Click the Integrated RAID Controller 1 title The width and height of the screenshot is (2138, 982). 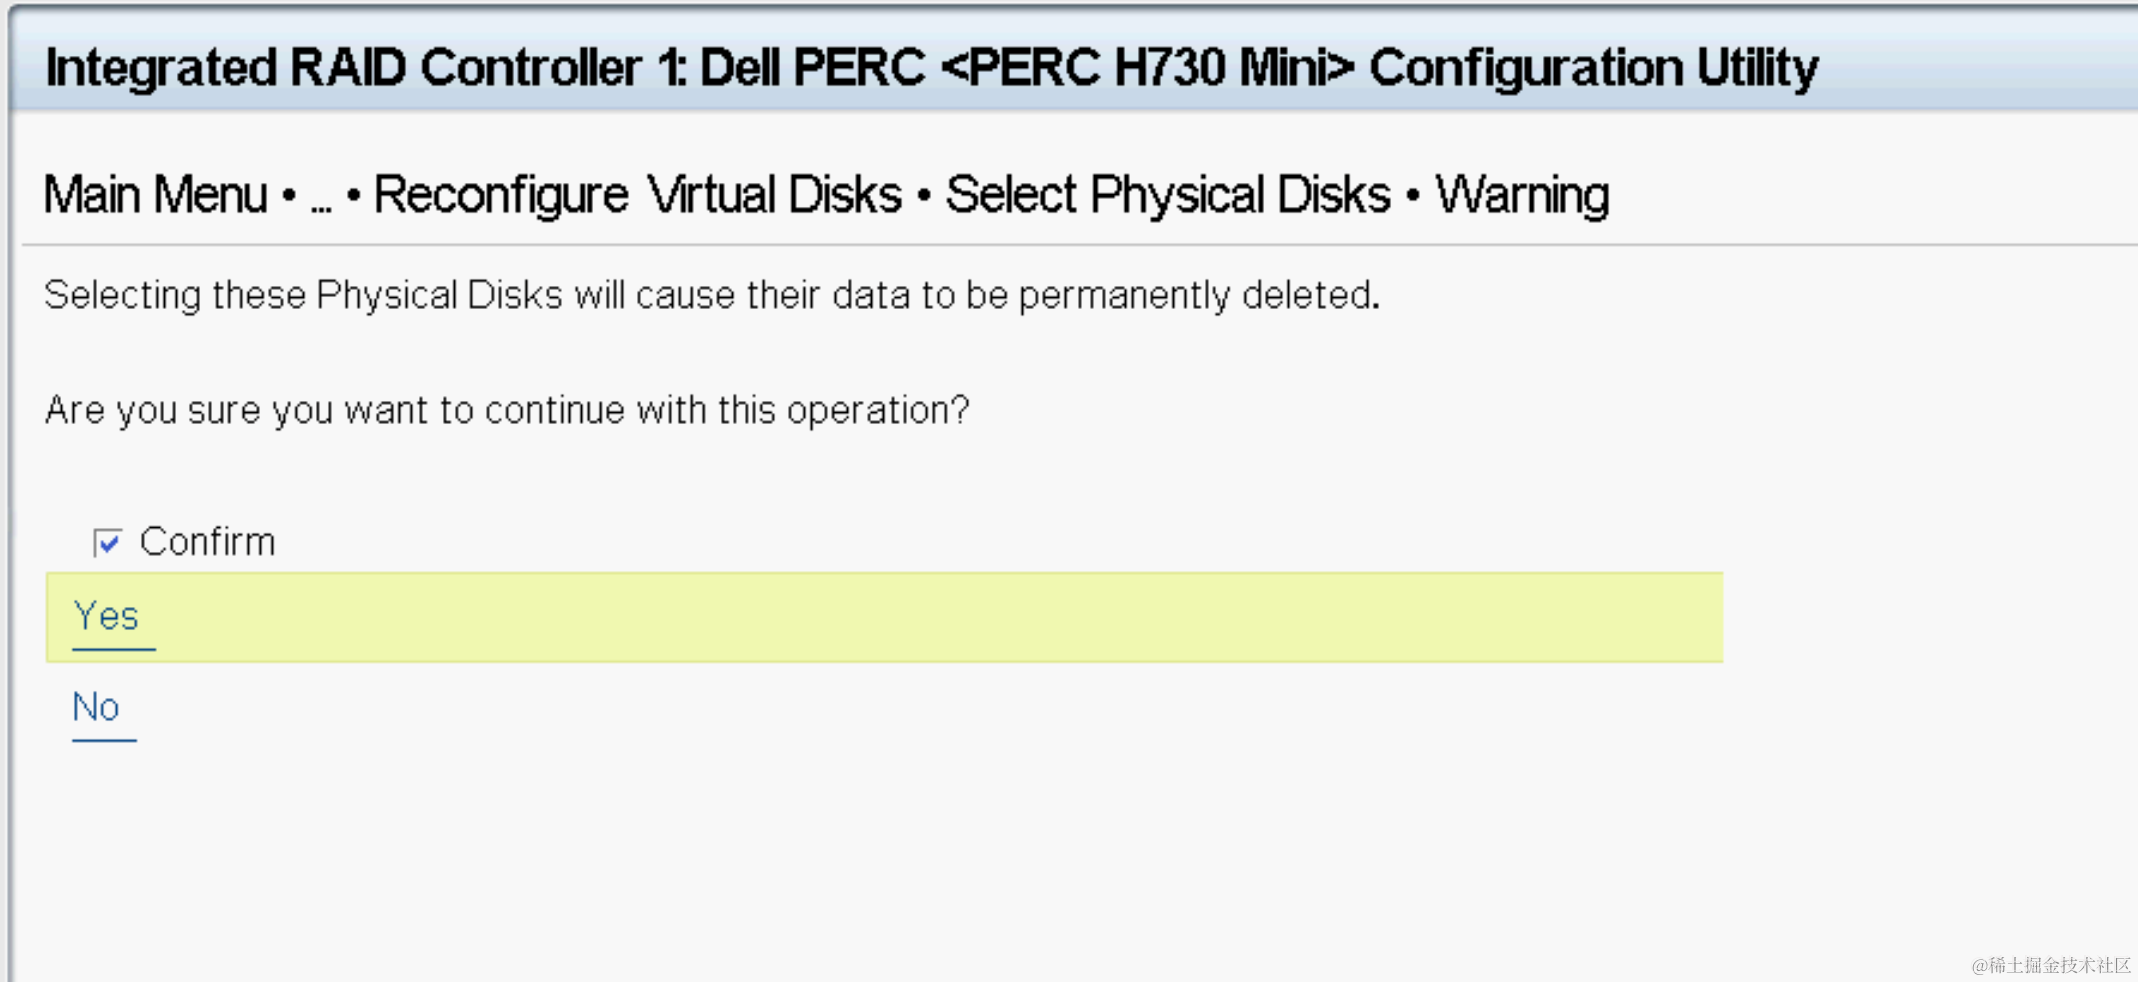(366, 68)
